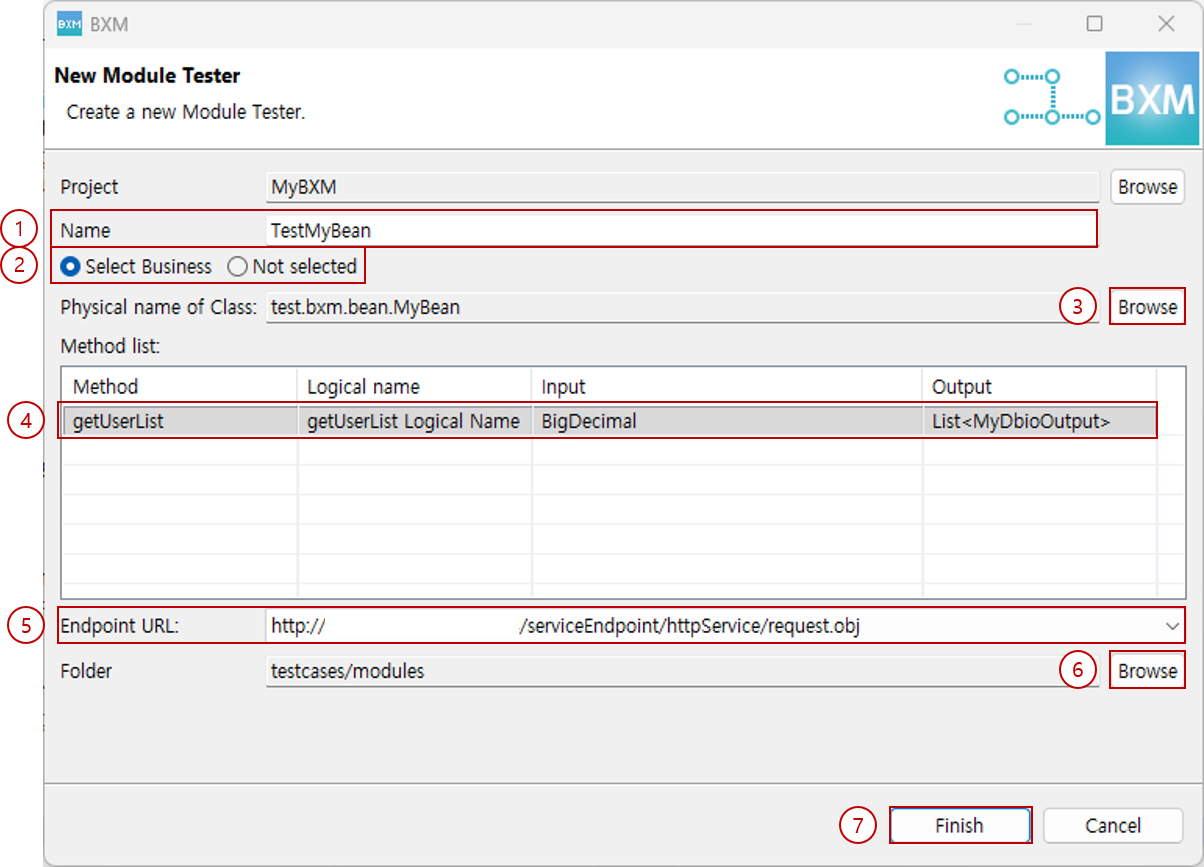Cancel the New Module Tester dialog
This screenshot has width=1204, height=867.
(1113, 825)
